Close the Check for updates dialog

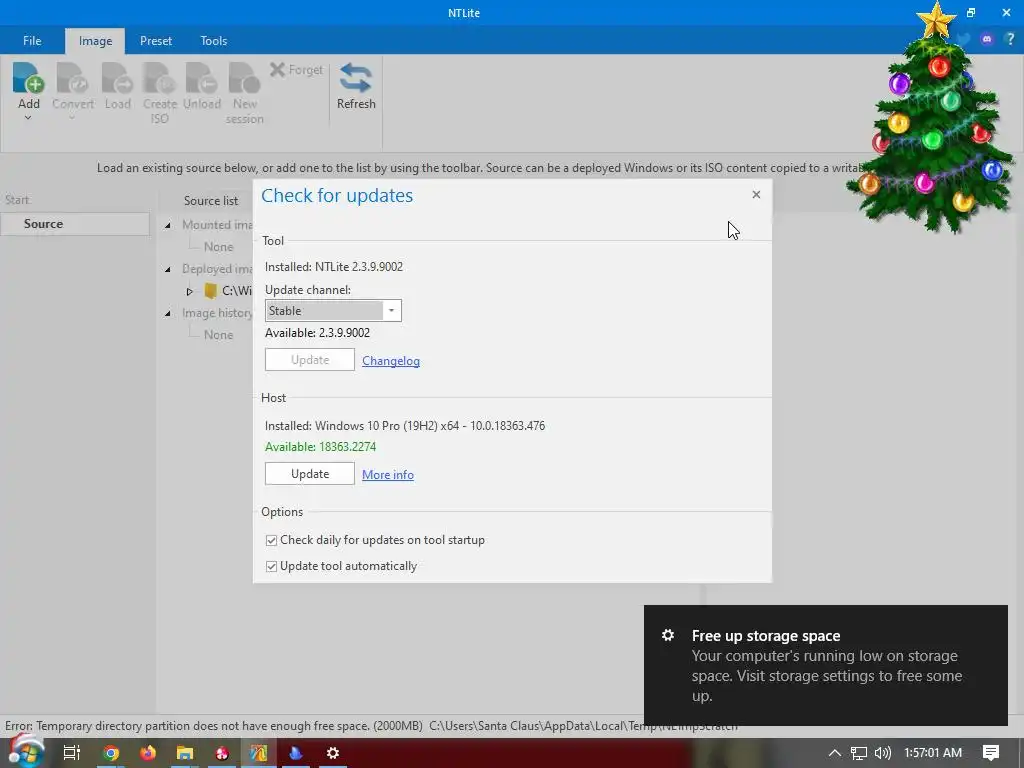[756, 195]
